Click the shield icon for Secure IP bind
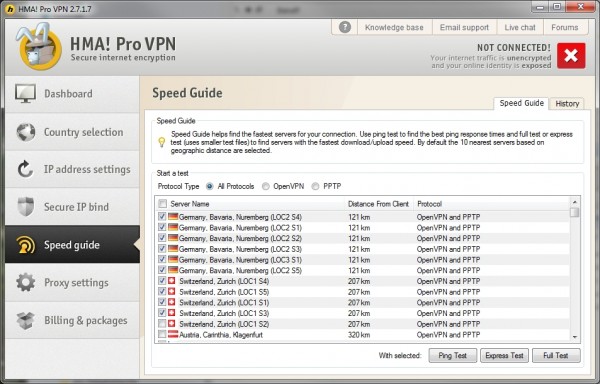The image size is (600, 384). click(26, 207)
